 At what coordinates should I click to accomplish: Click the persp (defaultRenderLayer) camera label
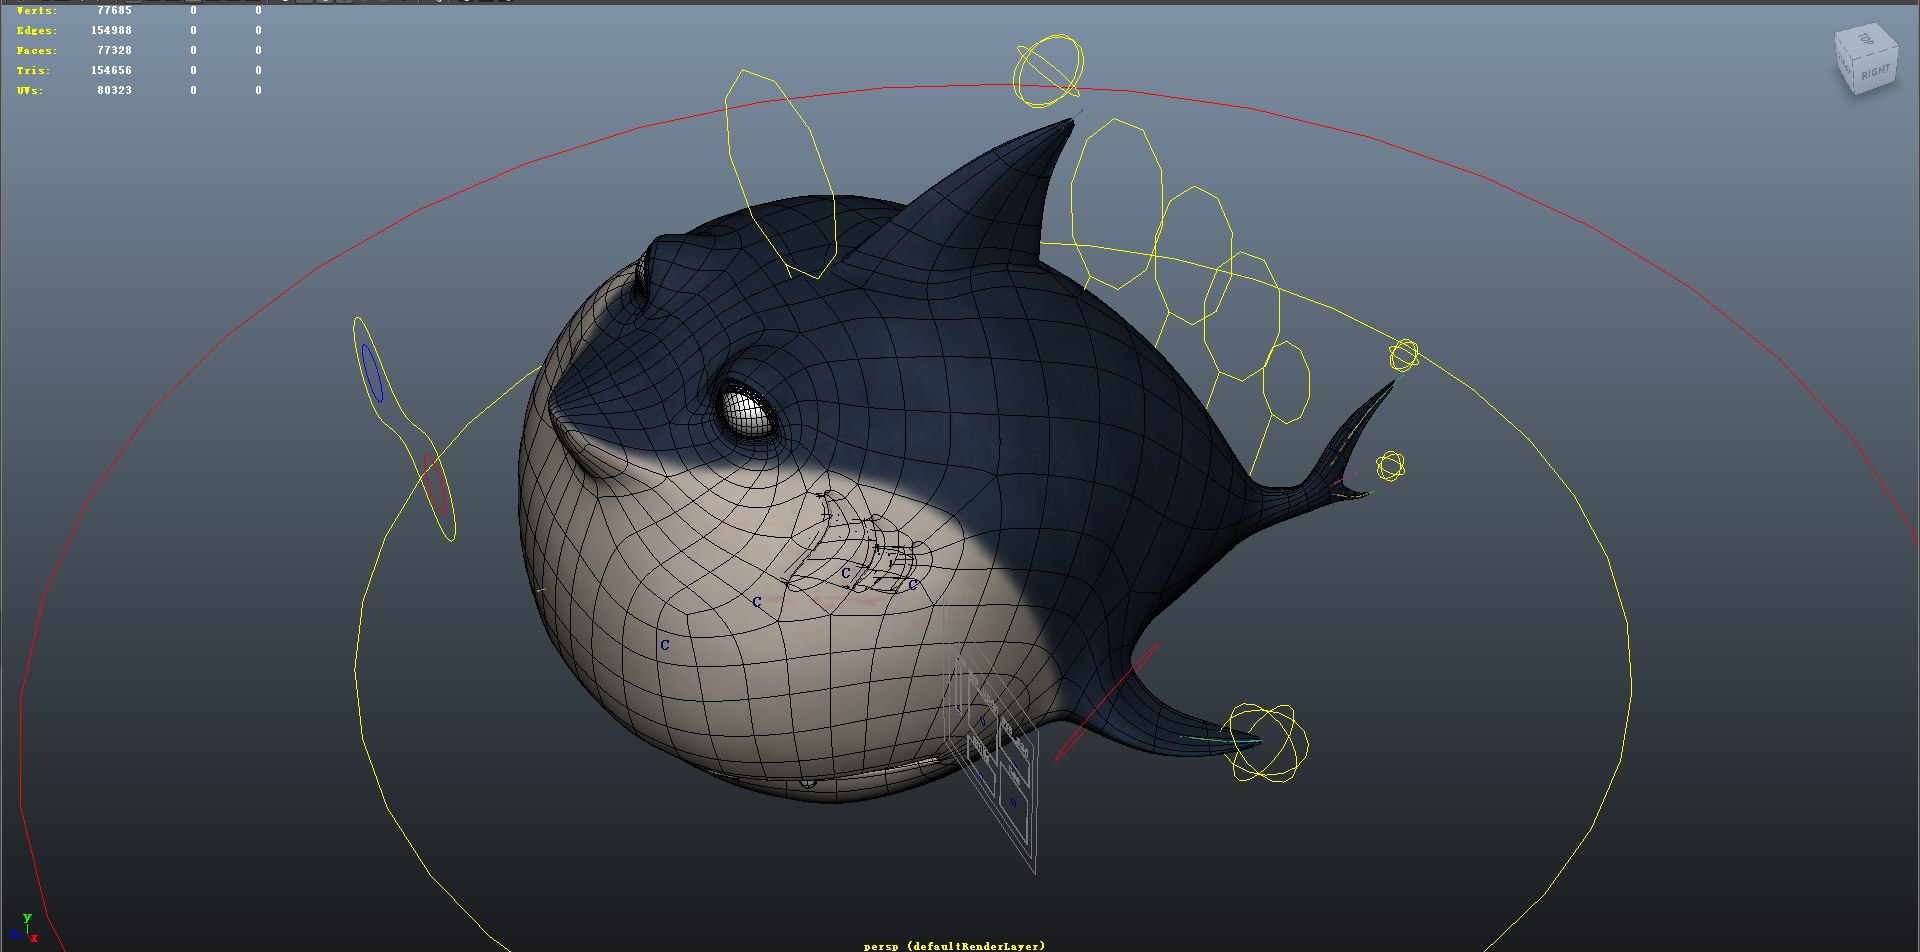(x=954, y=945)
